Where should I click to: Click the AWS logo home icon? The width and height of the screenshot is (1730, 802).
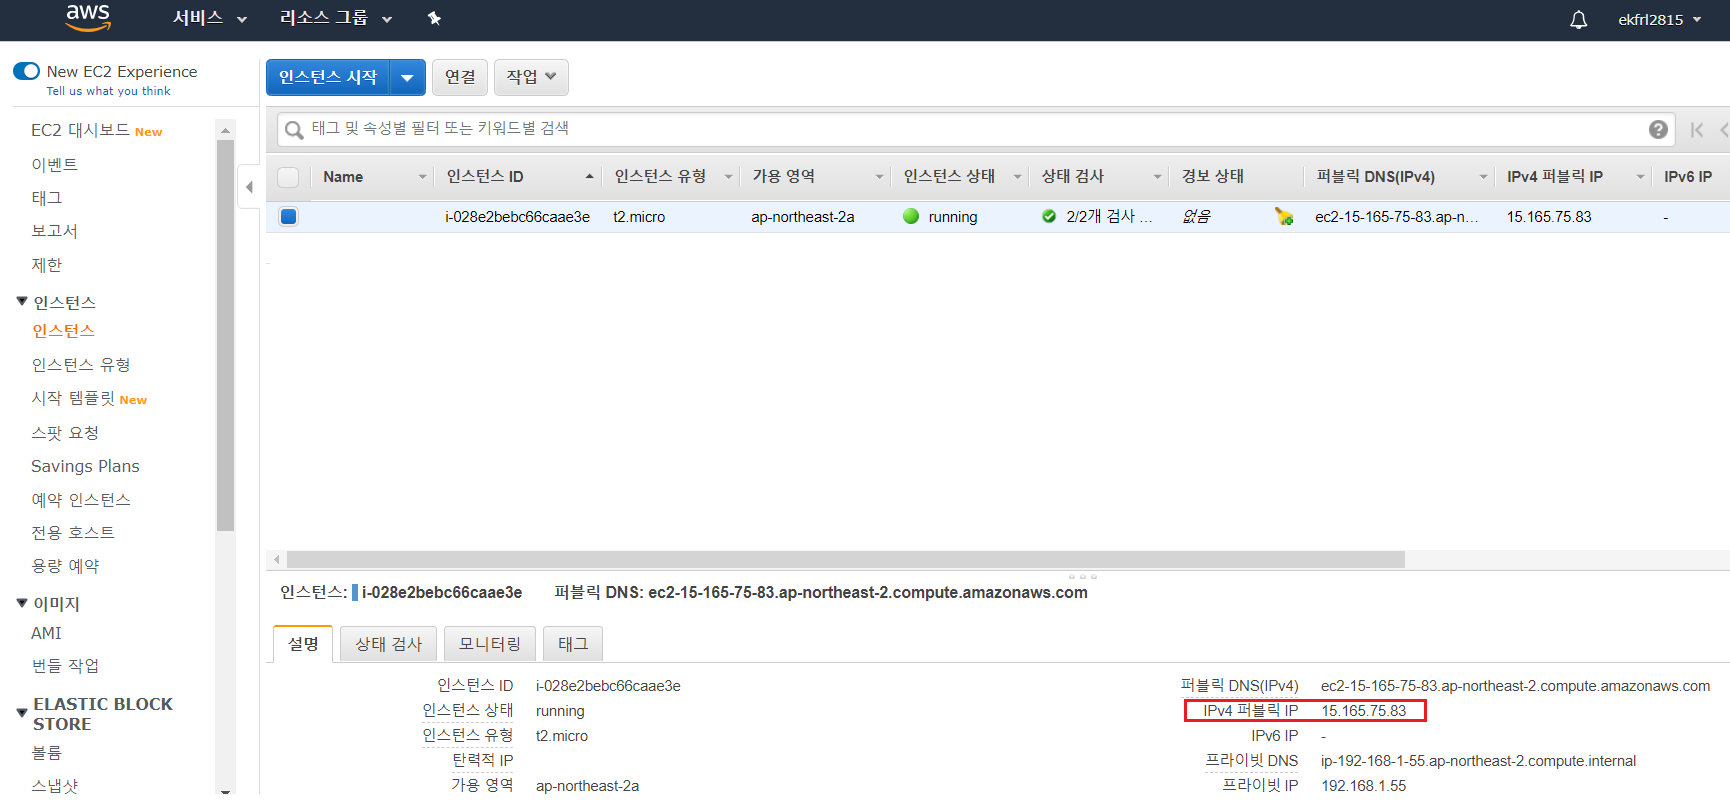click(88, 17)
